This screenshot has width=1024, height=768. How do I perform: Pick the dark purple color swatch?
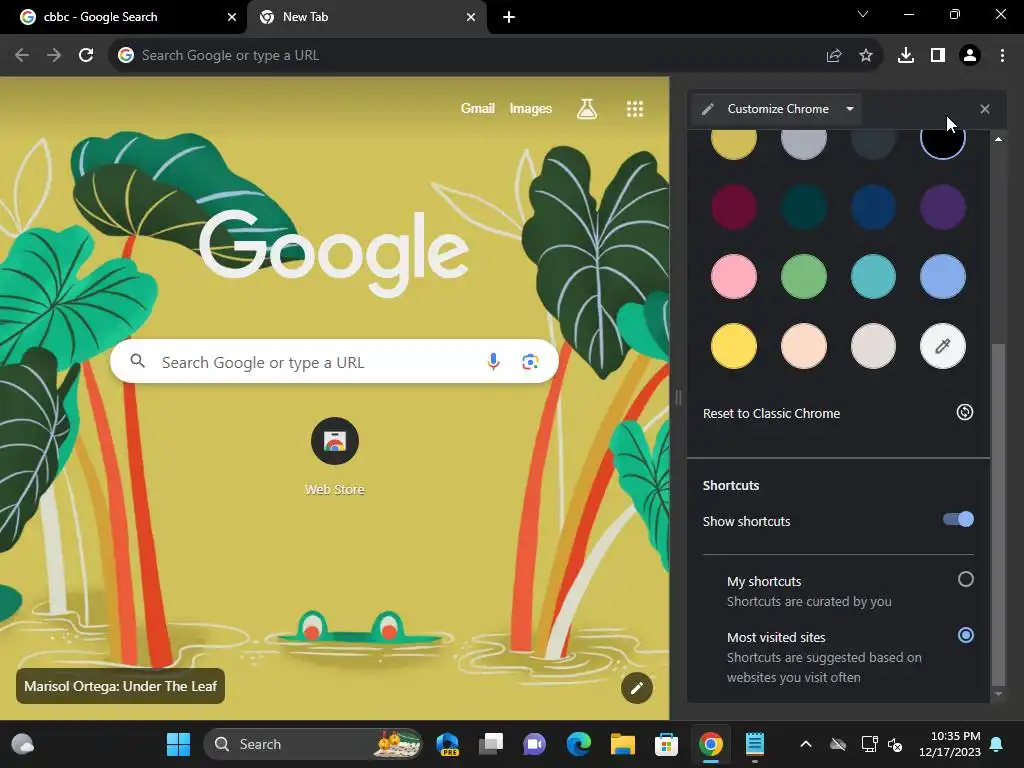click(942, 207)
